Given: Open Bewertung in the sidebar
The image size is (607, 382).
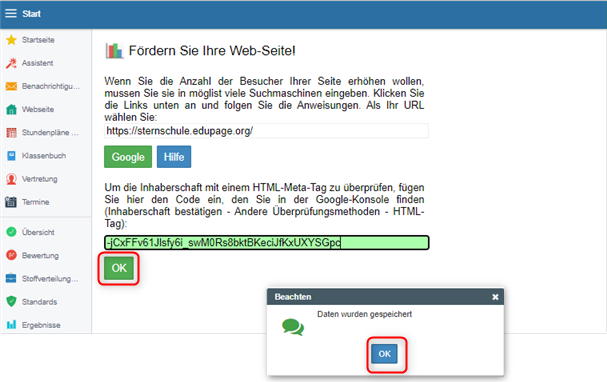Looking at the screenshot, I should [x=40, y=255].
